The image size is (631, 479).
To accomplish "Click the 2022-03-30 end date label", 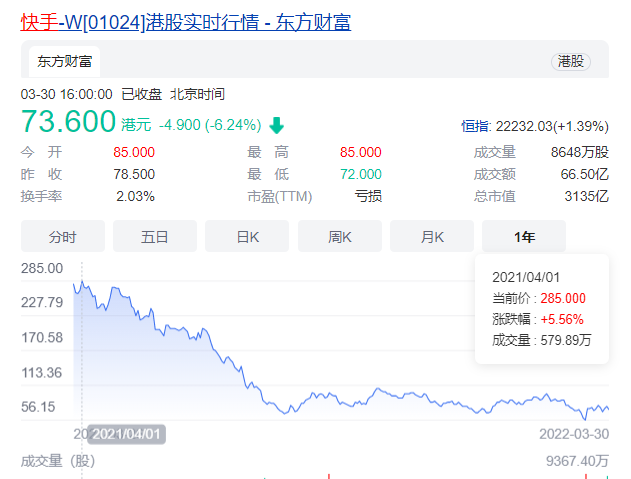I will 574,434.
